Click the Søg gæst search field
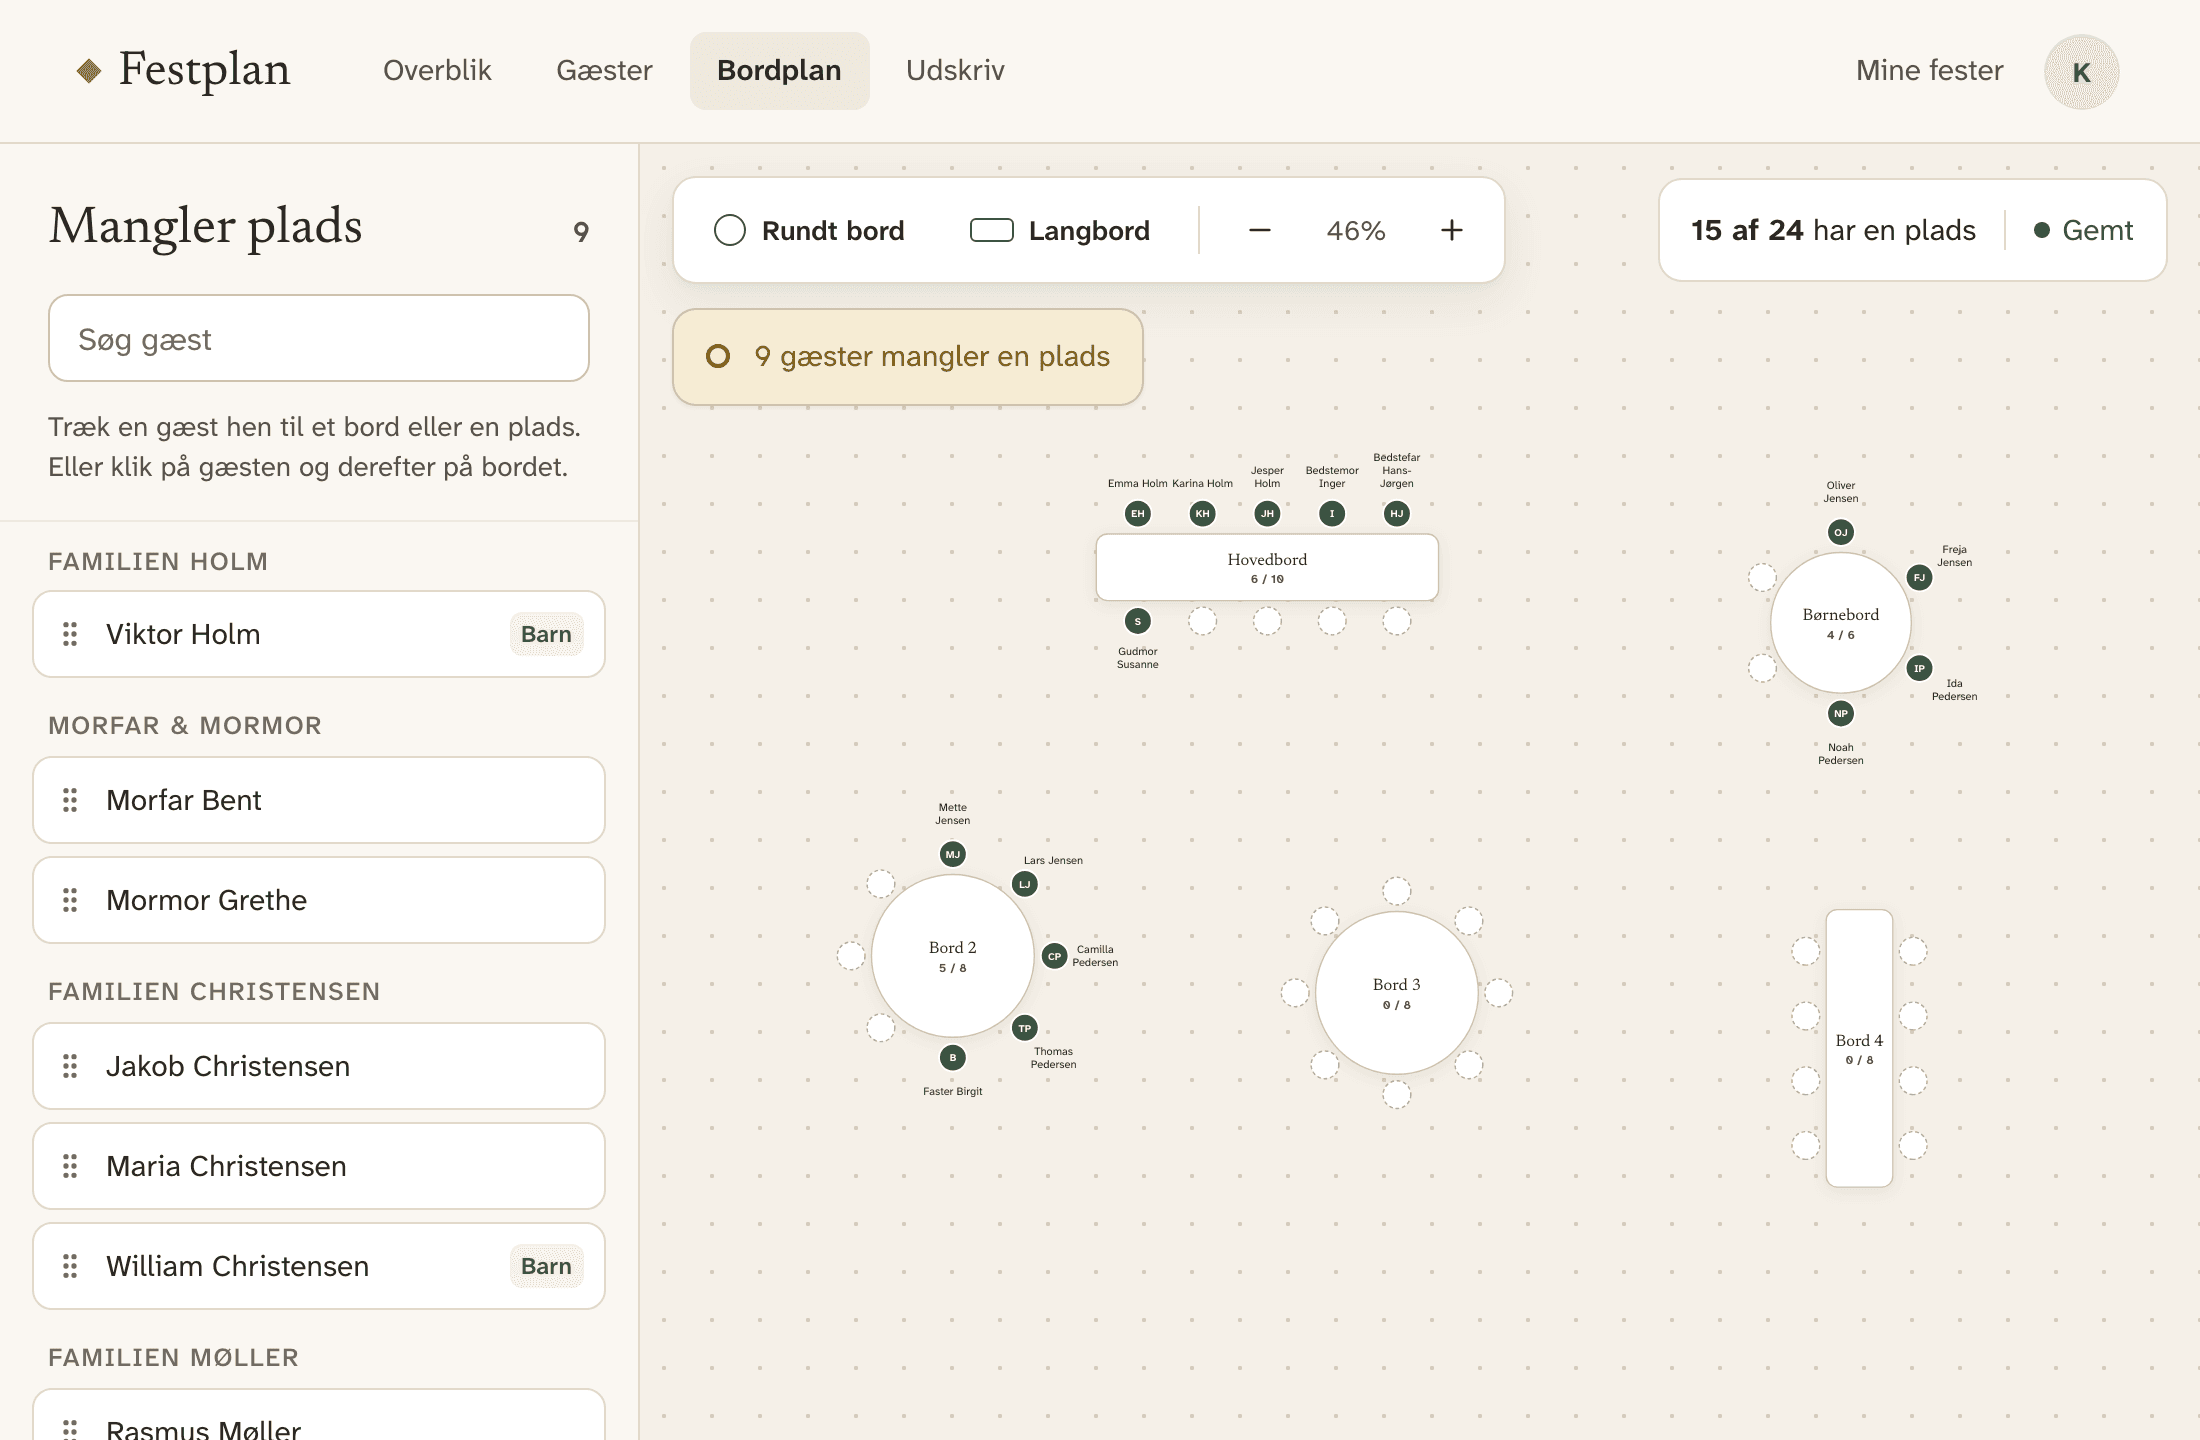Screen dimensions: 2200x1440 pyautogui.click(x=319, y=338)
